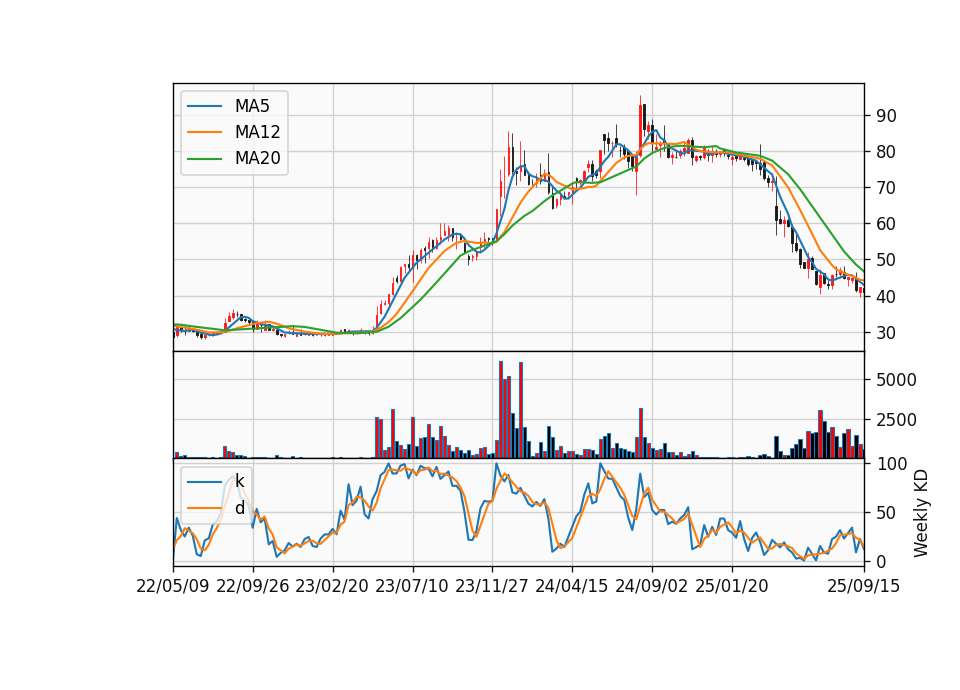The width and height of the screenshot is (960, 690).
Task: Click the 22/09/26 date tick label
Action: click(x=253, y=587)
